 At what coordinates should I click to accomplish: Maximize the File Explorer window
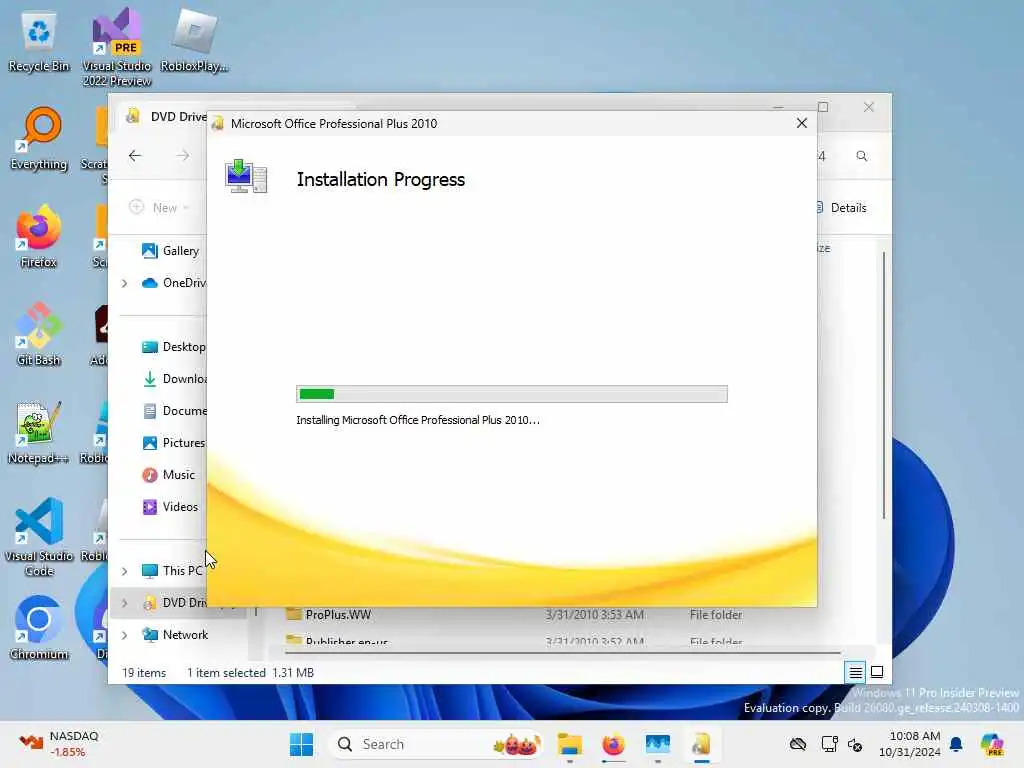(x=823, y=106)
